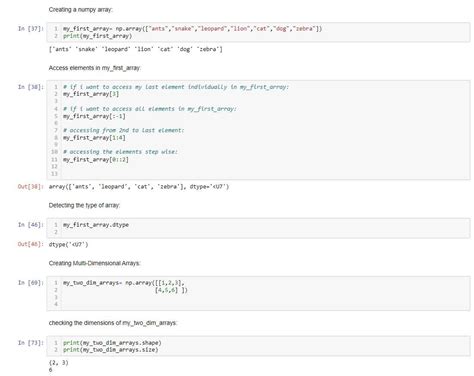Click 'Detecting the type of array:' text
The width and height of the screenshot is (474, 376).
tap(84, 205)
